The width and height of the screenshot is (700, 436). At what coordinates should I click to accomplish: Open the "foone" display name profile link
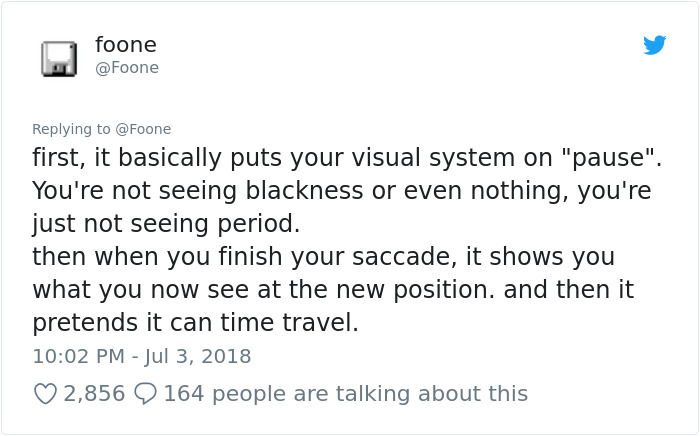125,45
